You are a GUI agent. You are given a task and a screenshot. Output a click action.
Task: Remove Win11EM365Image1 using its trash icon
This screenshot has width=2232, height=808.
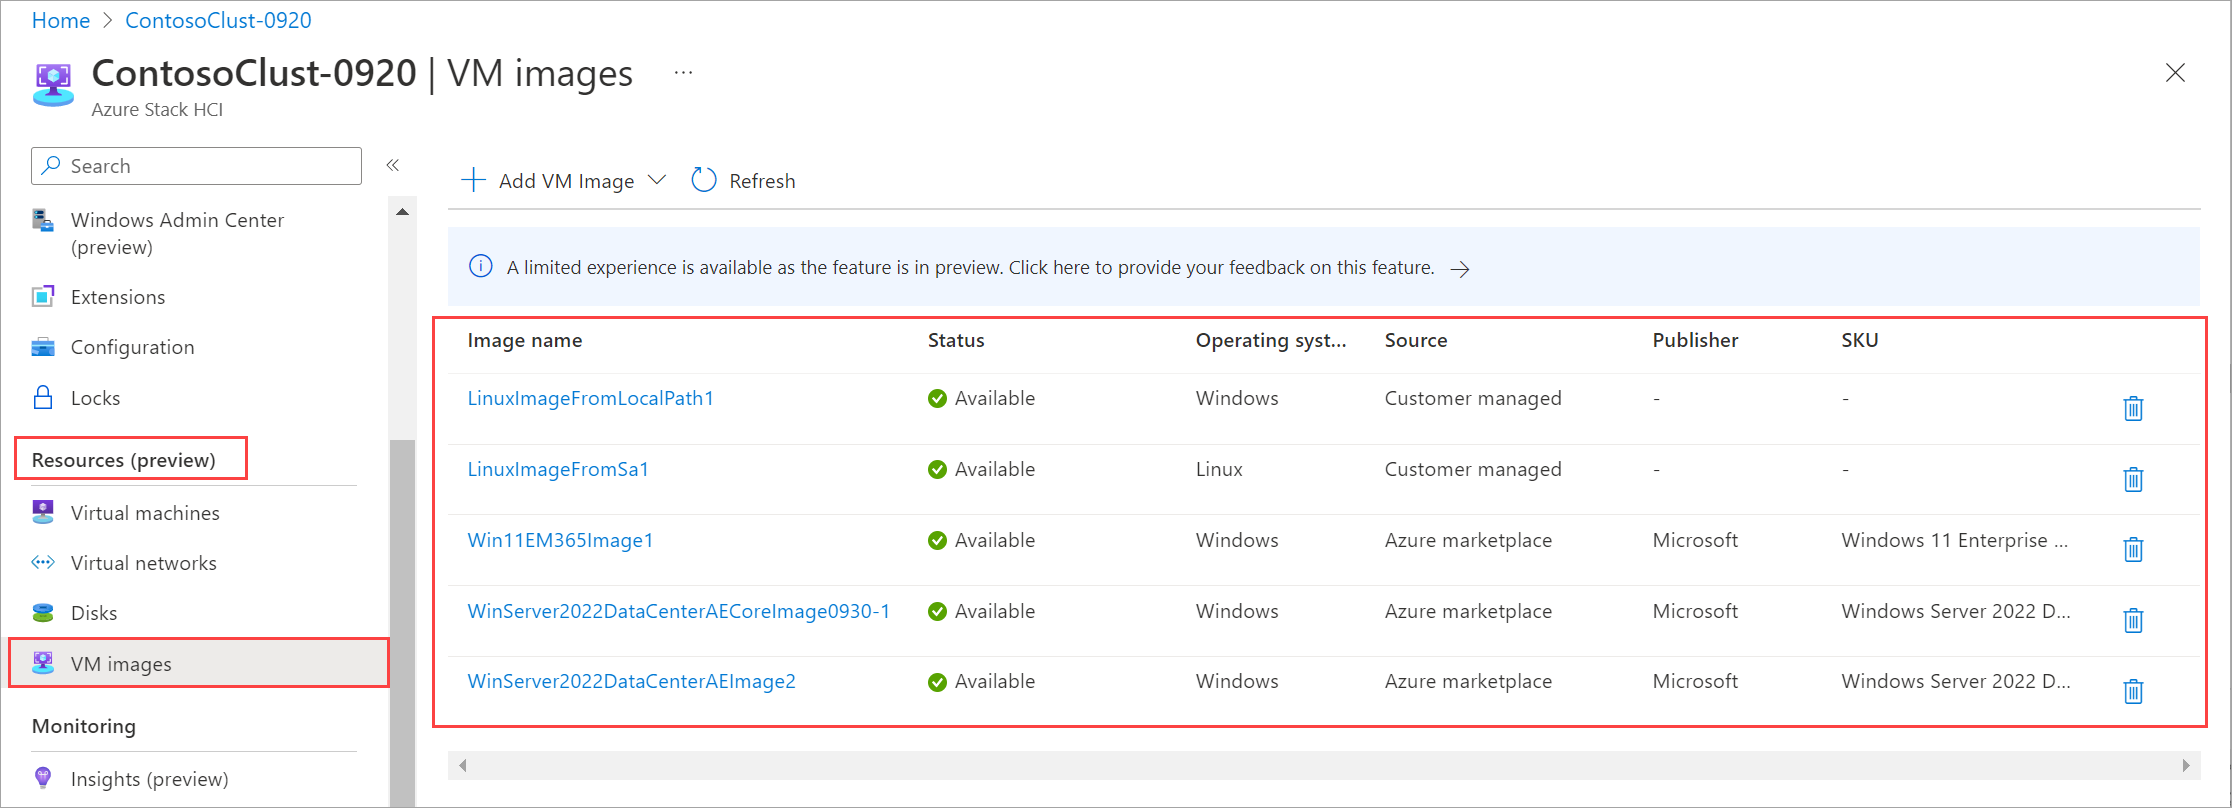[2133, 549]
